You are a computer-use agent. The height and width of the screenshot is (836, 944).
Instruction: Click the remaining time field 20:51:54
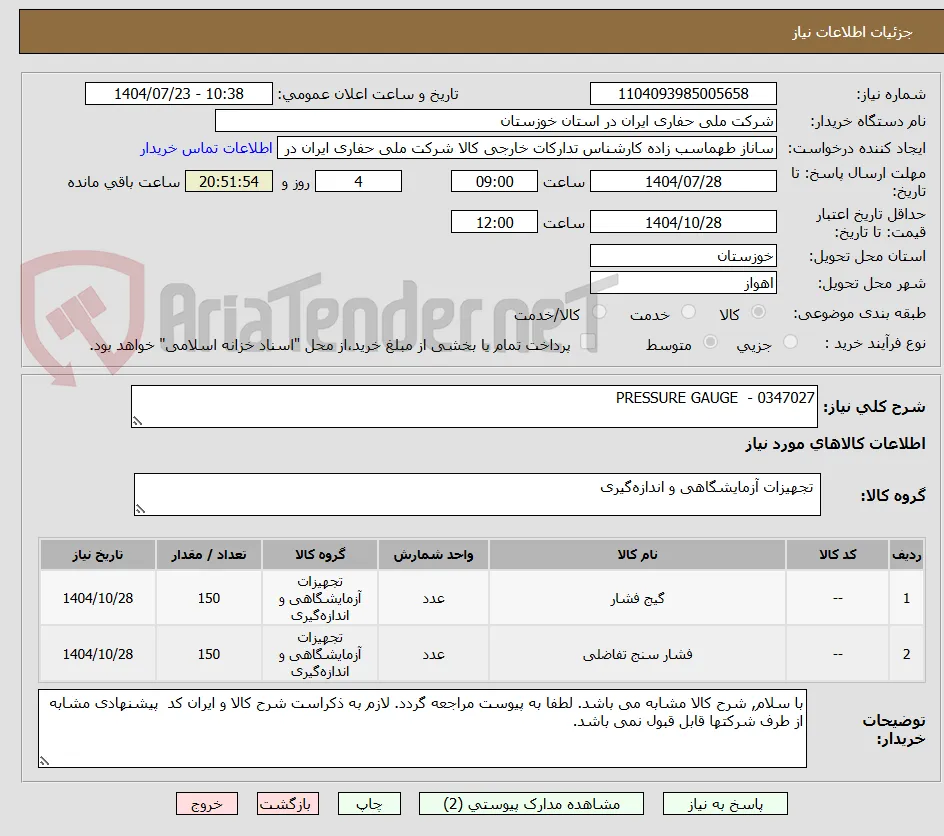coord(229,181)
